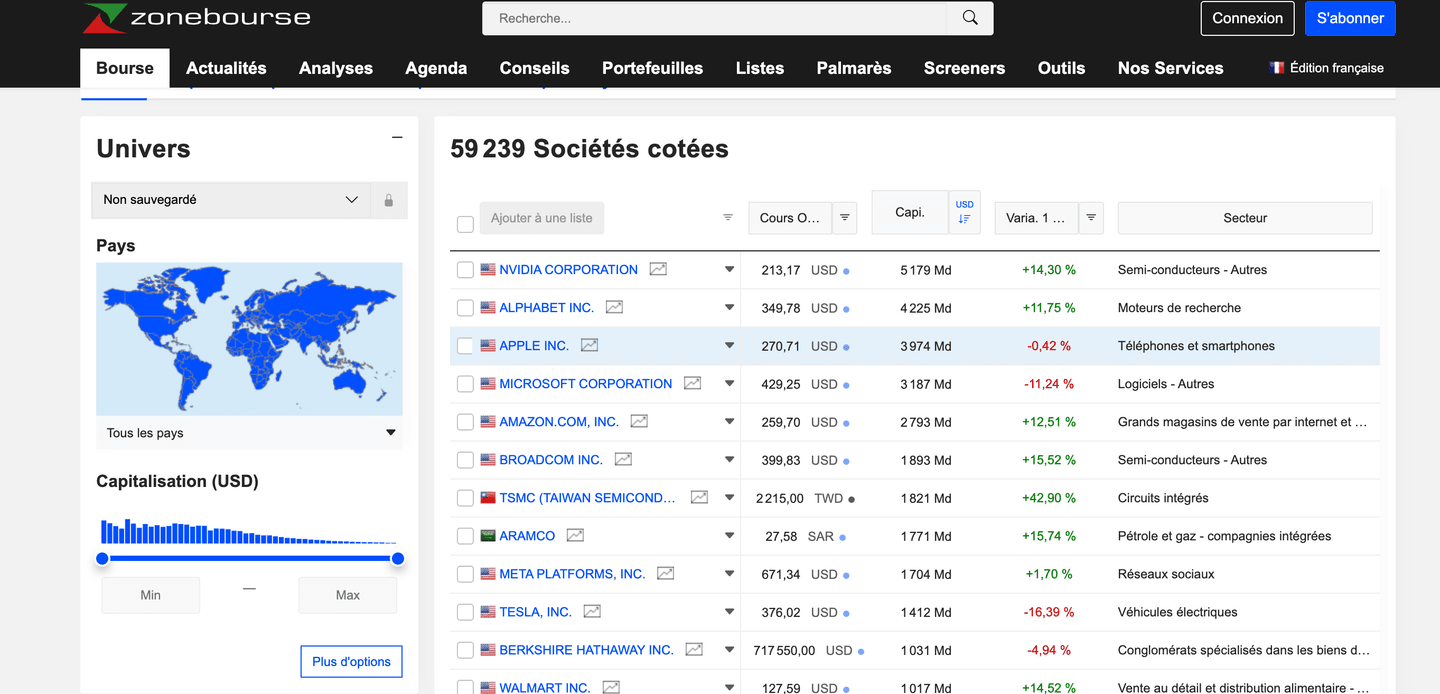
Task: Tick the checkbox for TESLA, INC.
Action: click(465, 612)
